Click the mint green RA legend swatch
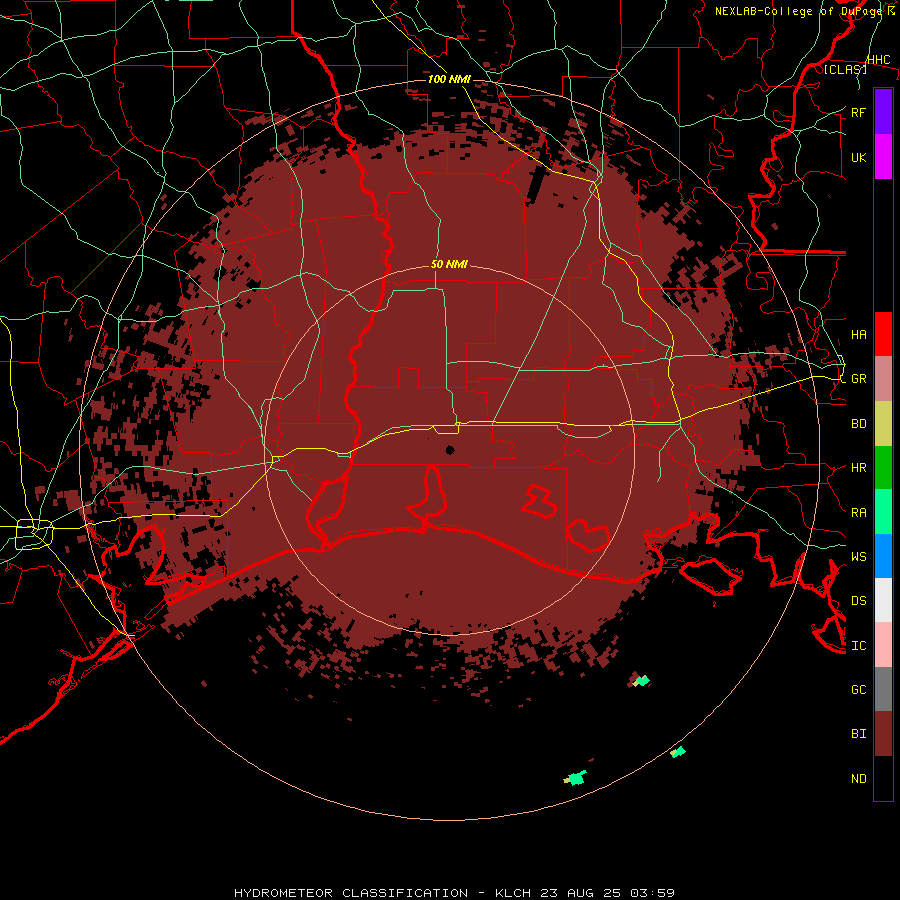 pos(883,512)
